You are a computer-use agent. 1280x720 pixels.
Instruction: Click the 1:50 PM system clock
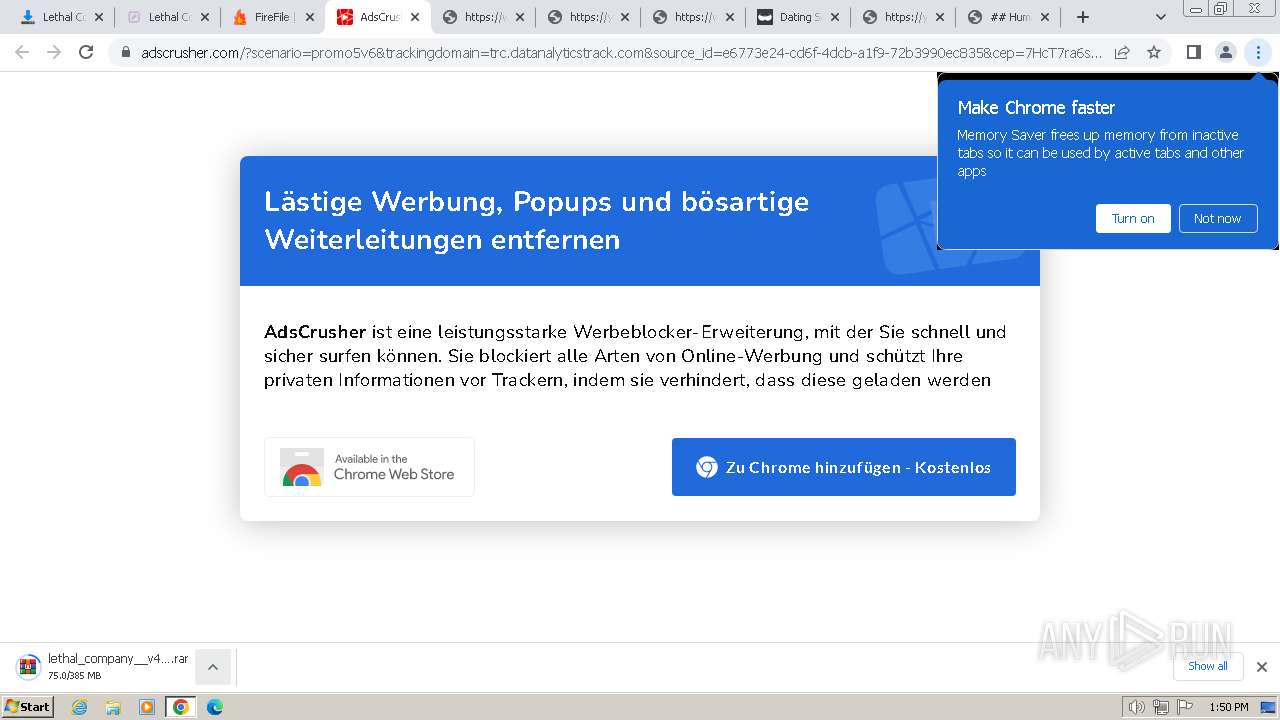point(1229,707)
